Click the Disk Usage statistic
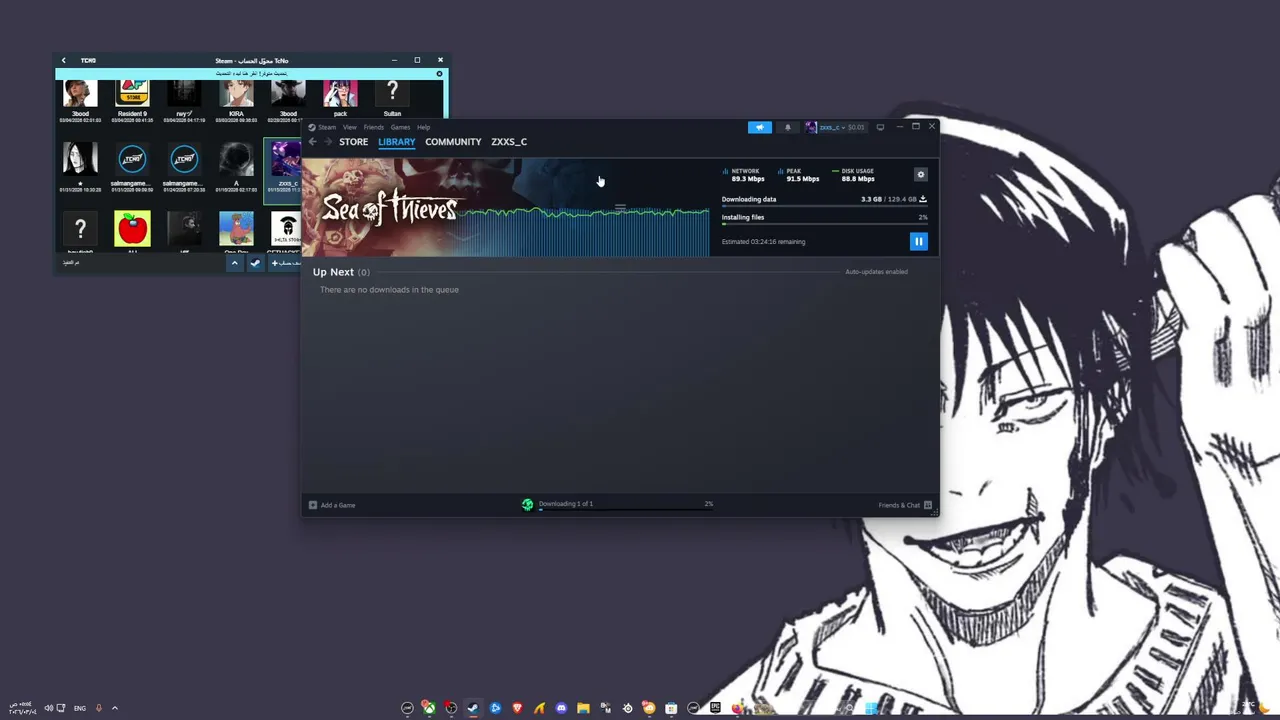The image size is (1280, 720). coord(855,175)
